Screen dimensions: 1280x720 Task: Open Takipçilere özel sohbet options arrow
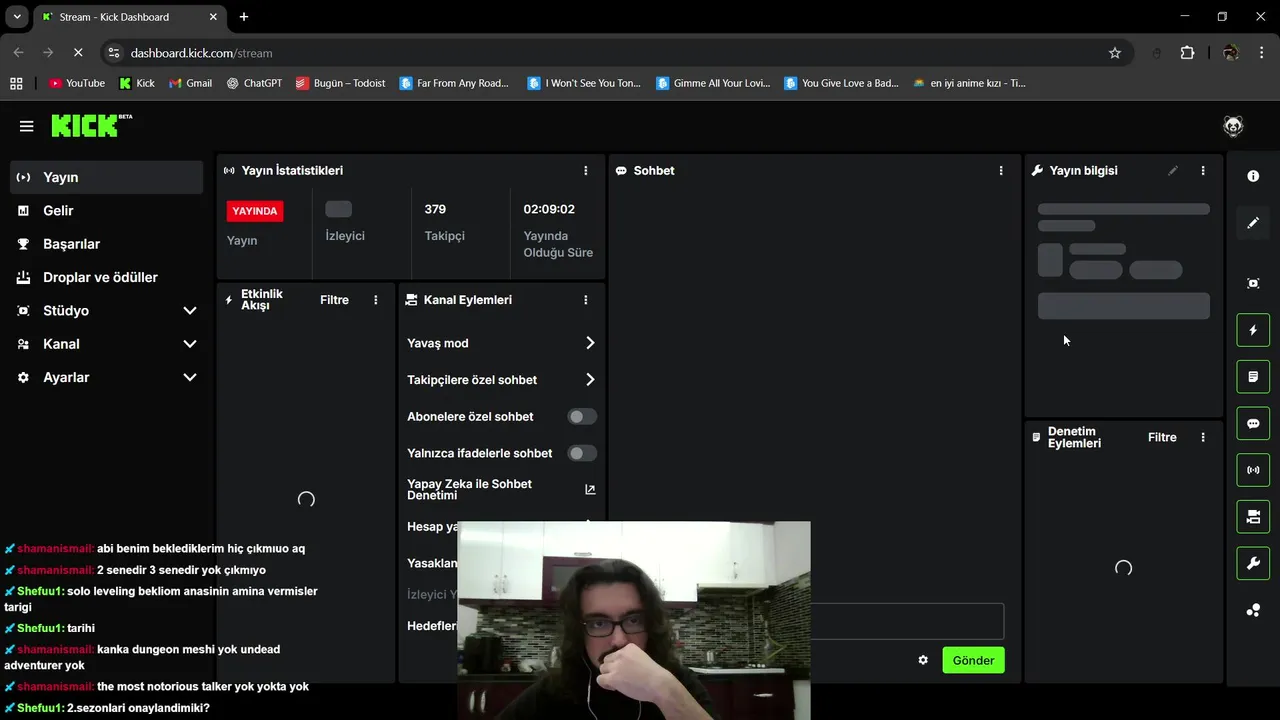[590, 380]
